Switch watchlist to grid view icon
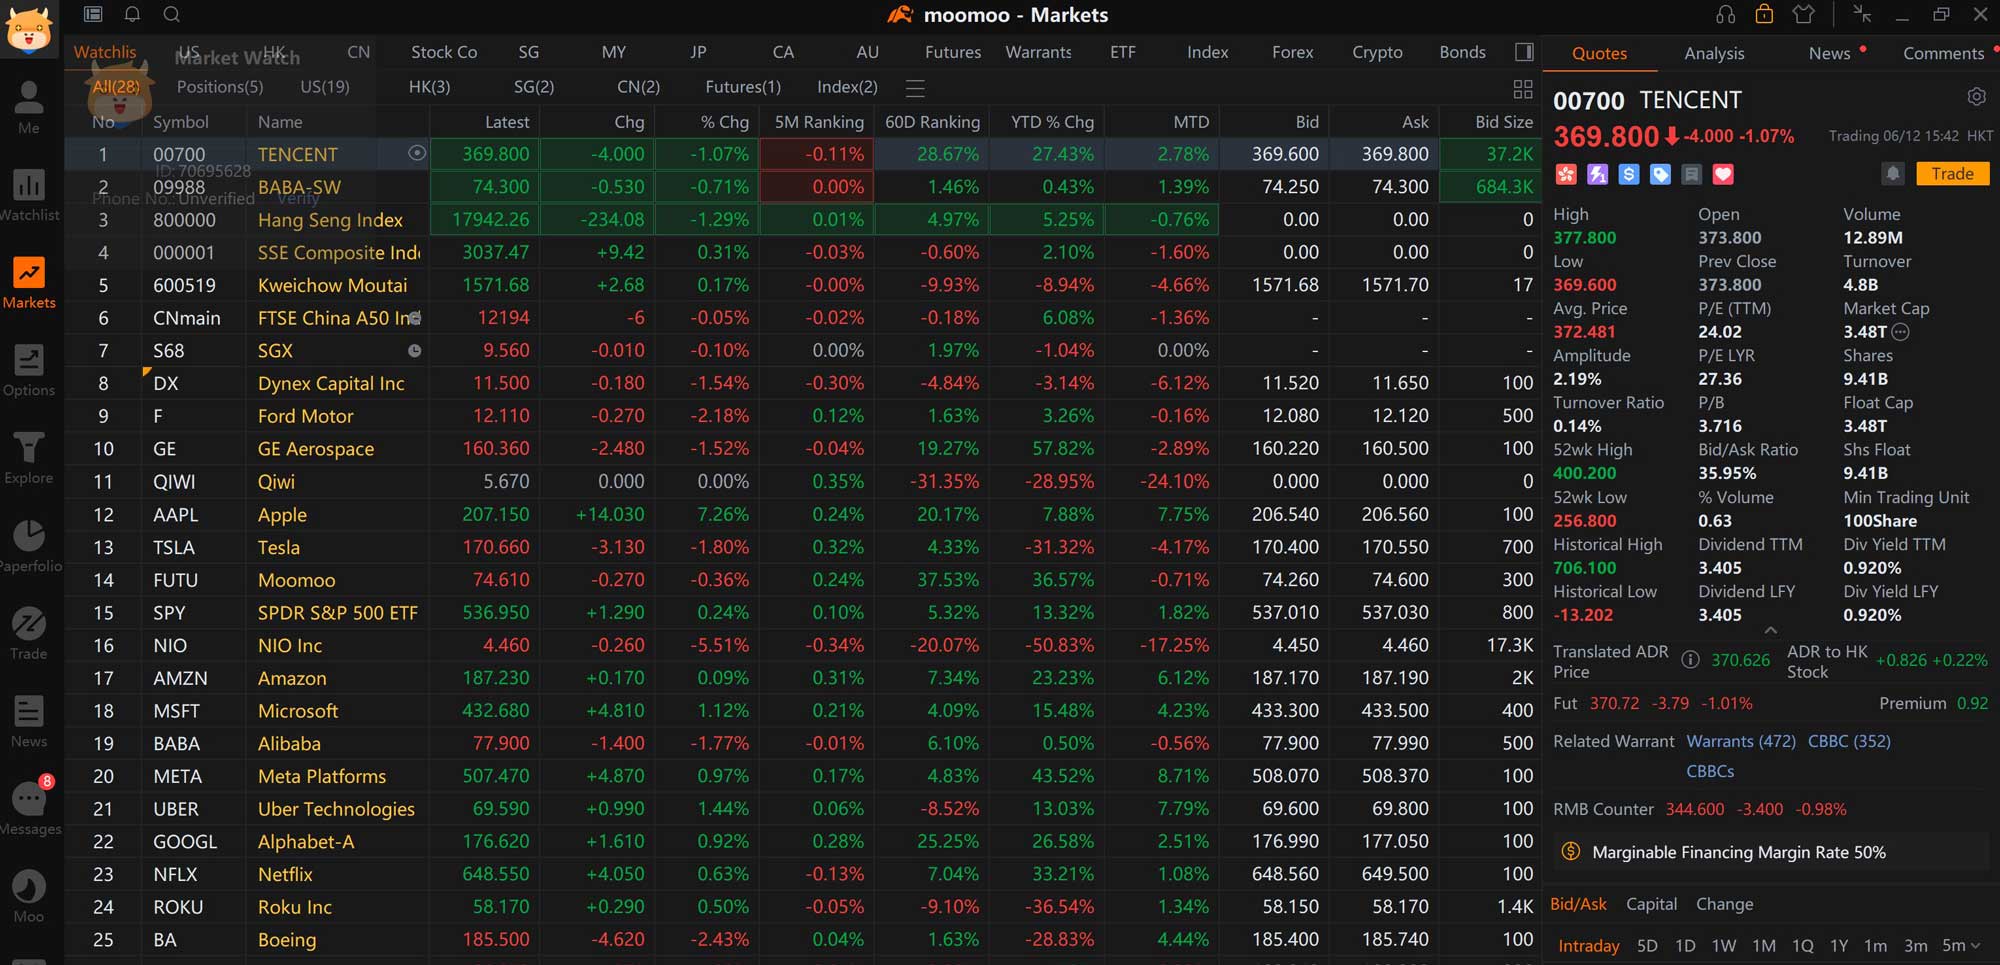The image size is (2000, 965). tap(1523, 89)
